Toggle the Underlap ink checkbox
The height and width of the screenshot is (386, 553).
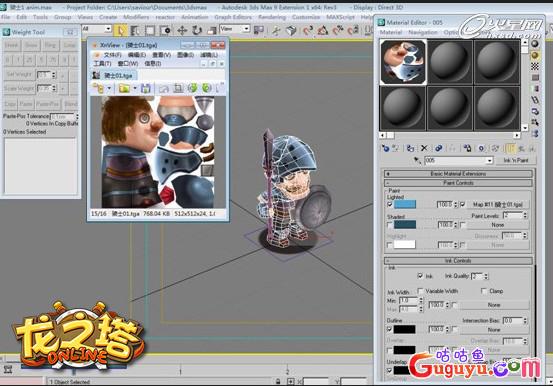[390, 370]
